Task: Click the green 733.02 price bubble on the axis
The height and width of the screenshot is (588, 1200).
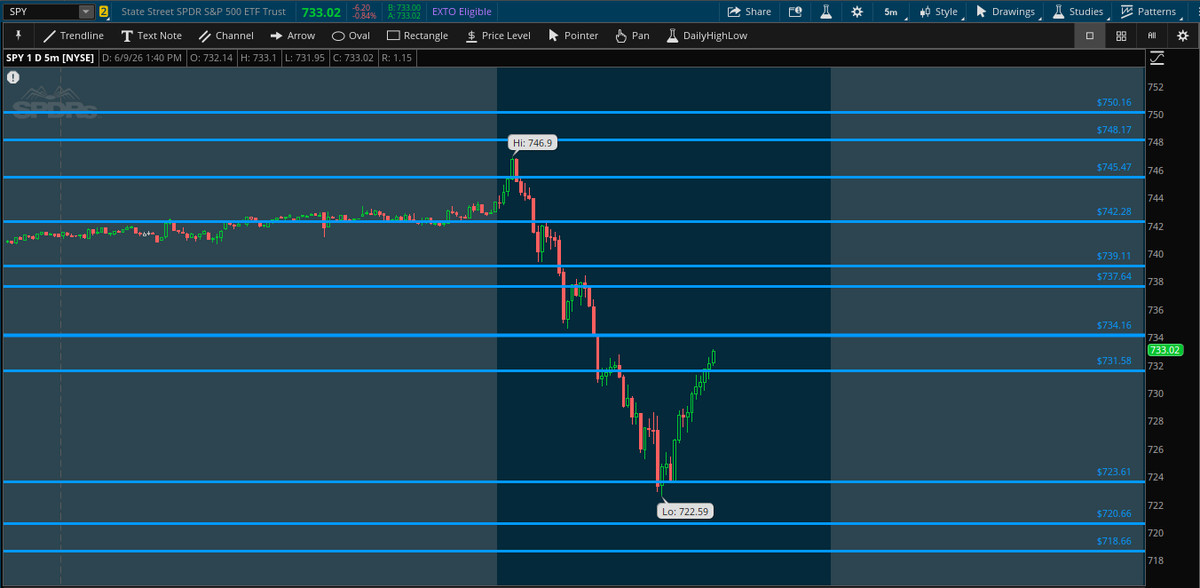Action: [1166, 350]
